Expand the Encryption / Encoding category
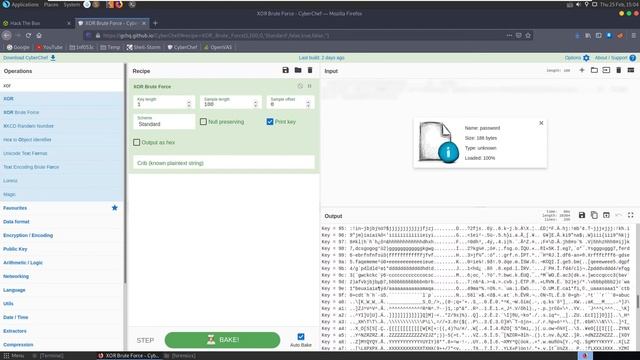640x360 pixels. click(x=61, y=236)
